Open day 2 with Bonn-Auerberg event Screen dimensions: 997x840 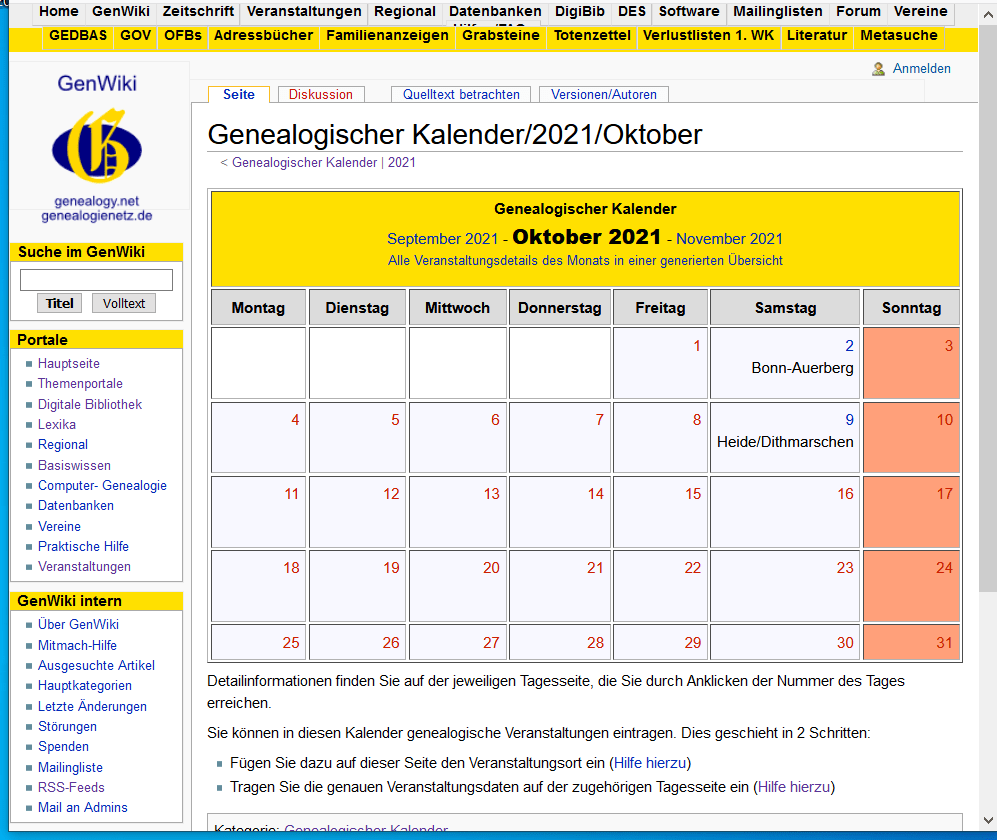point(849,346)
